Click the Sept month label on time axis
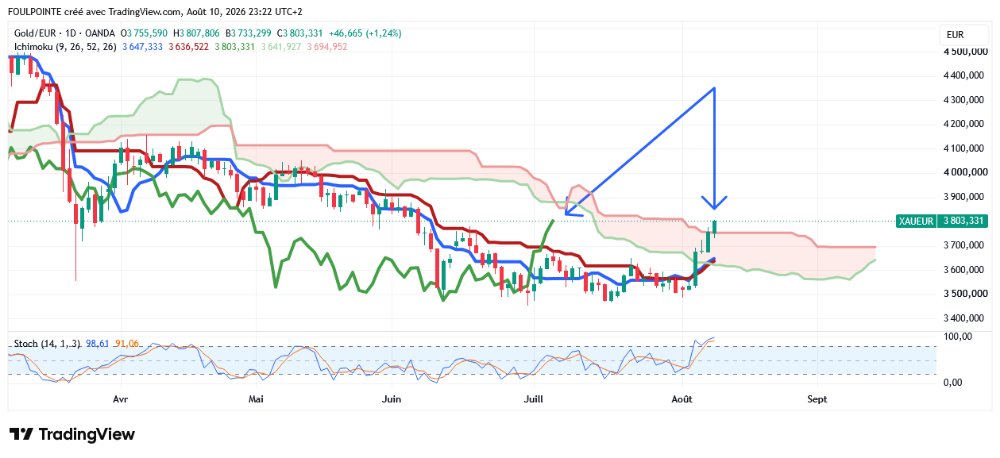This screenshot has width=1000, height=458. coord(817,399)
